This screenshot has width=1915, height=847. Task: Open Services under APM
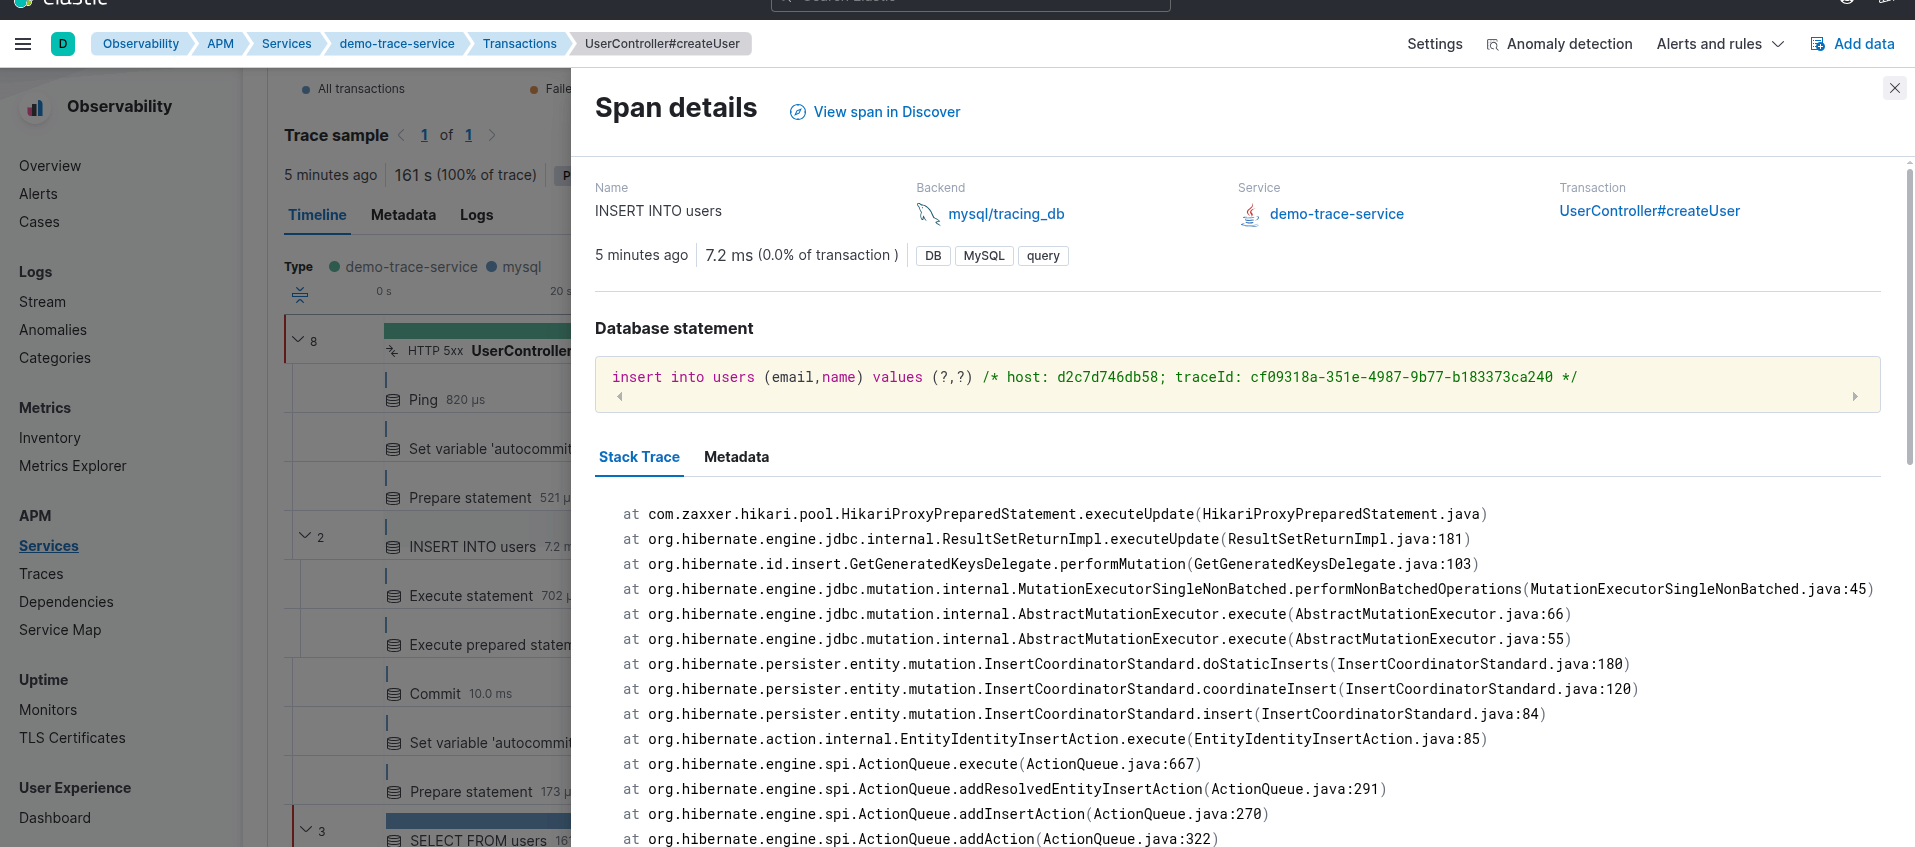pyautogui.click(x=49, y=546)
